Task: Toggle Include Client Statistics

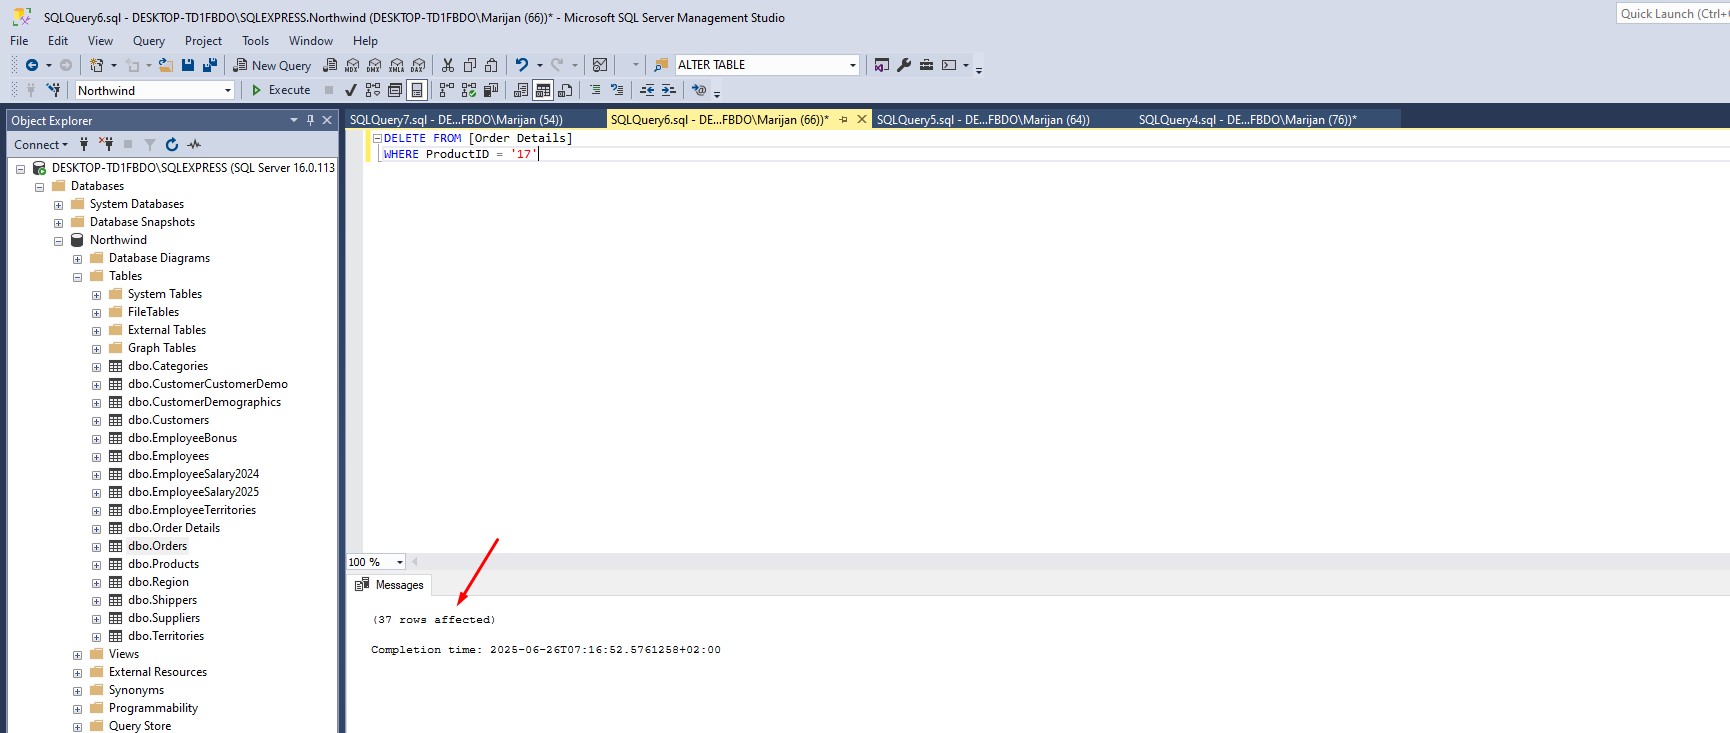Action: pos(491,90)
